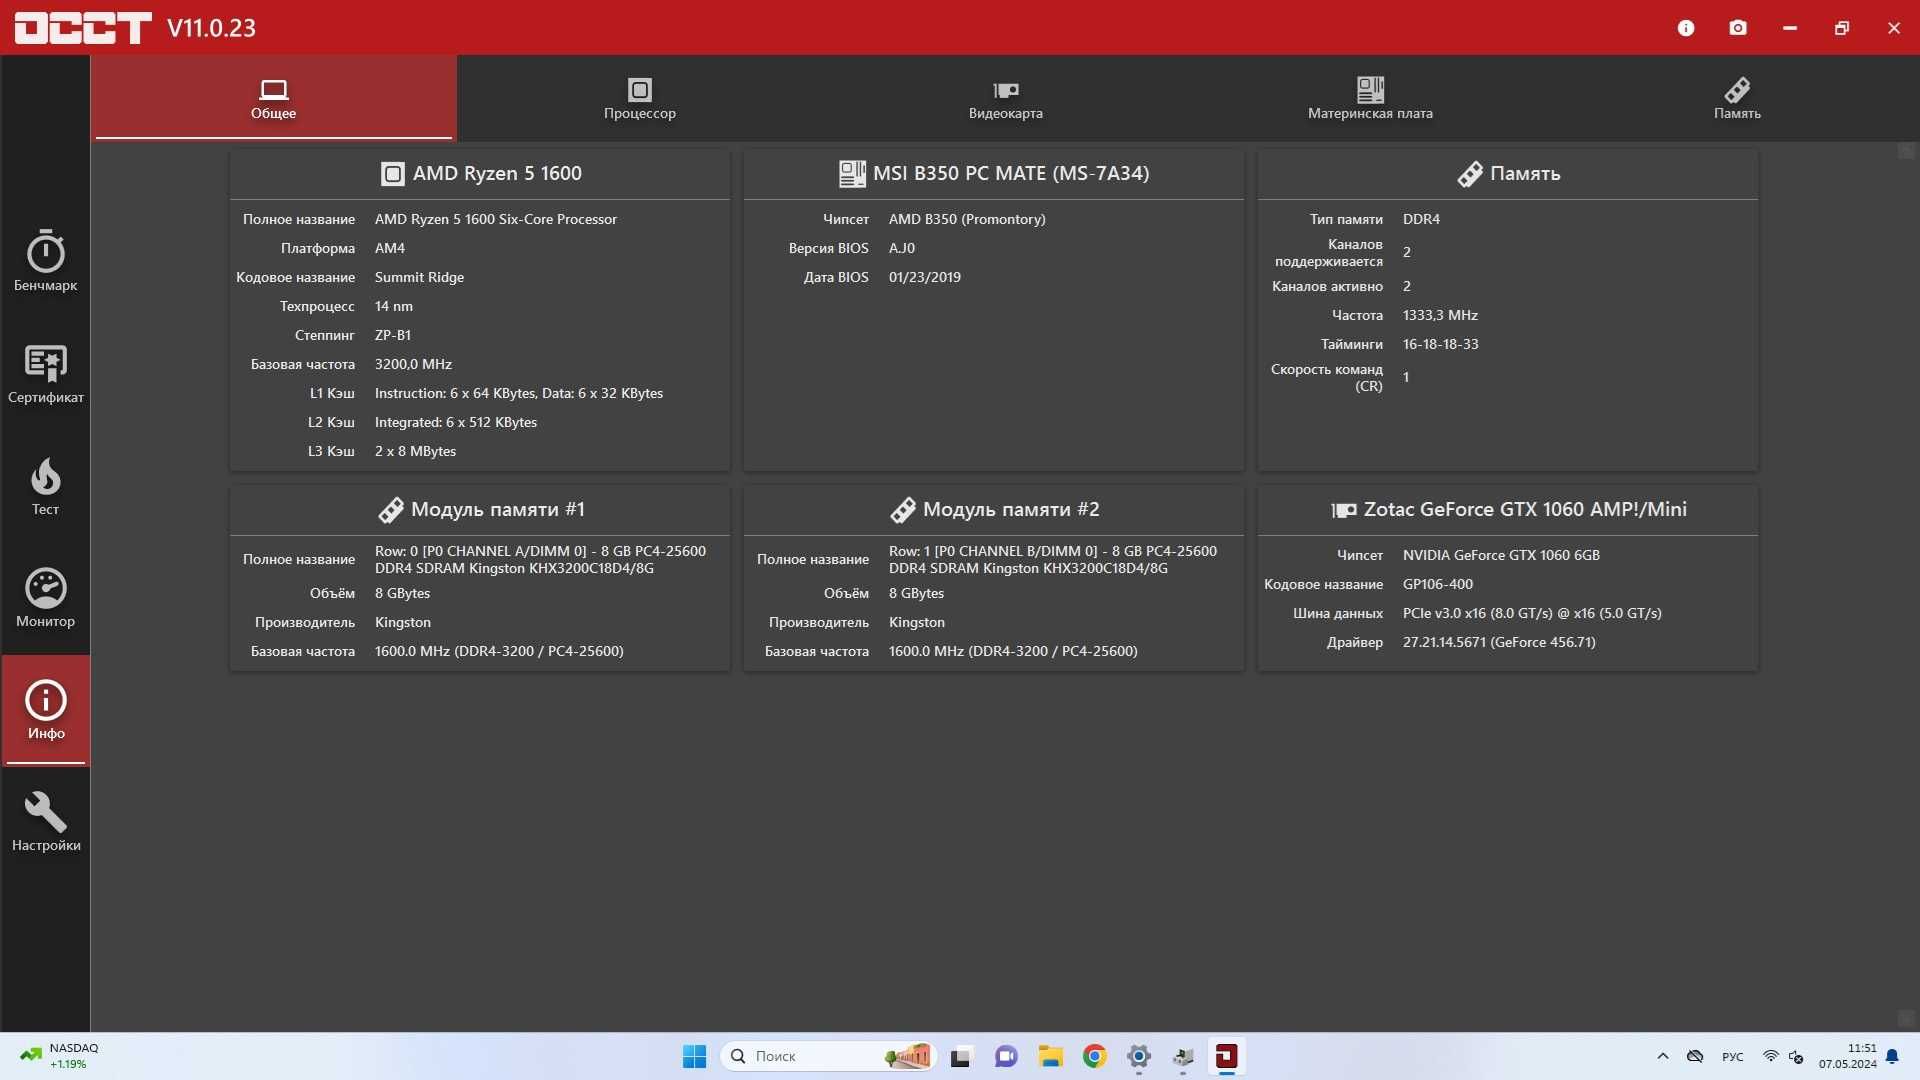1920x1080 pixels.
Task: Switch to the Память tab
Action: (x=1737, y=98)
